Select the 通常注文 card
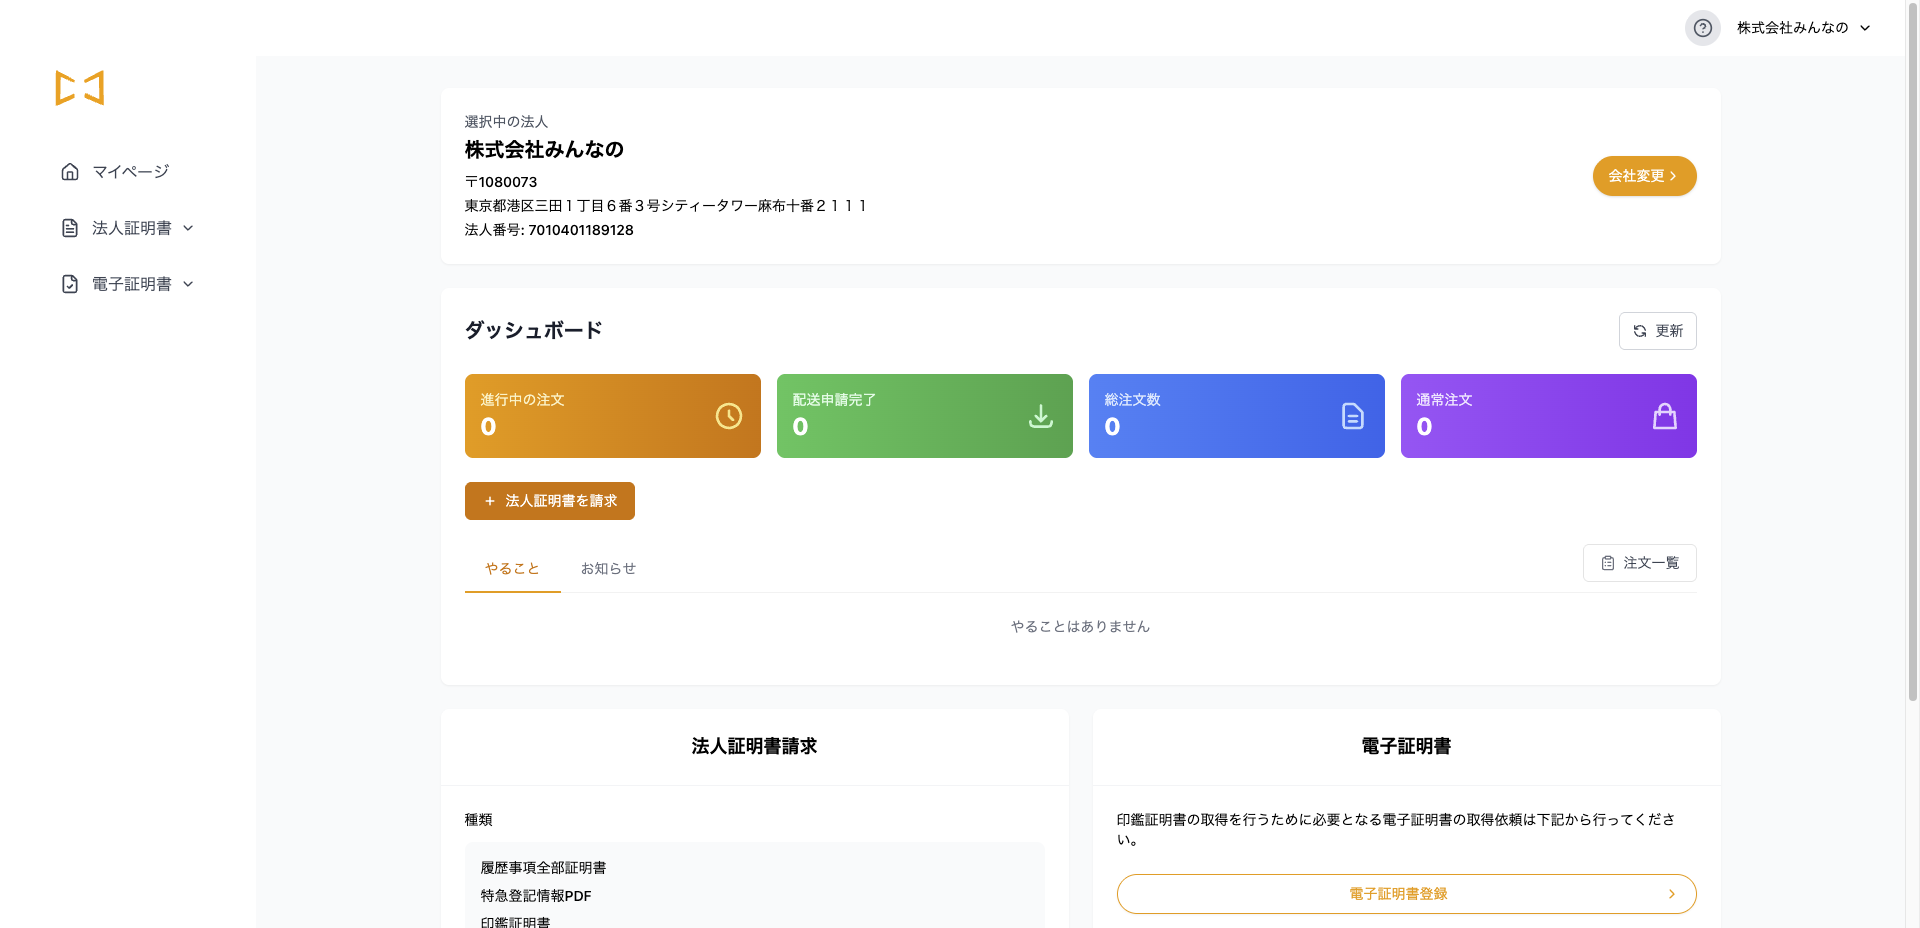The height and width of the screenshot is (928, 1920). 1549,416
